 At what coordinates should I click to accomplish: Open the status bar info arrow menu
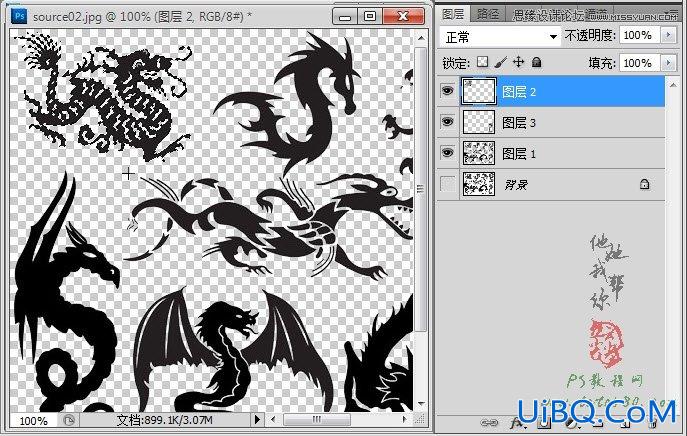pyautogui.click(x=257, y=420)
